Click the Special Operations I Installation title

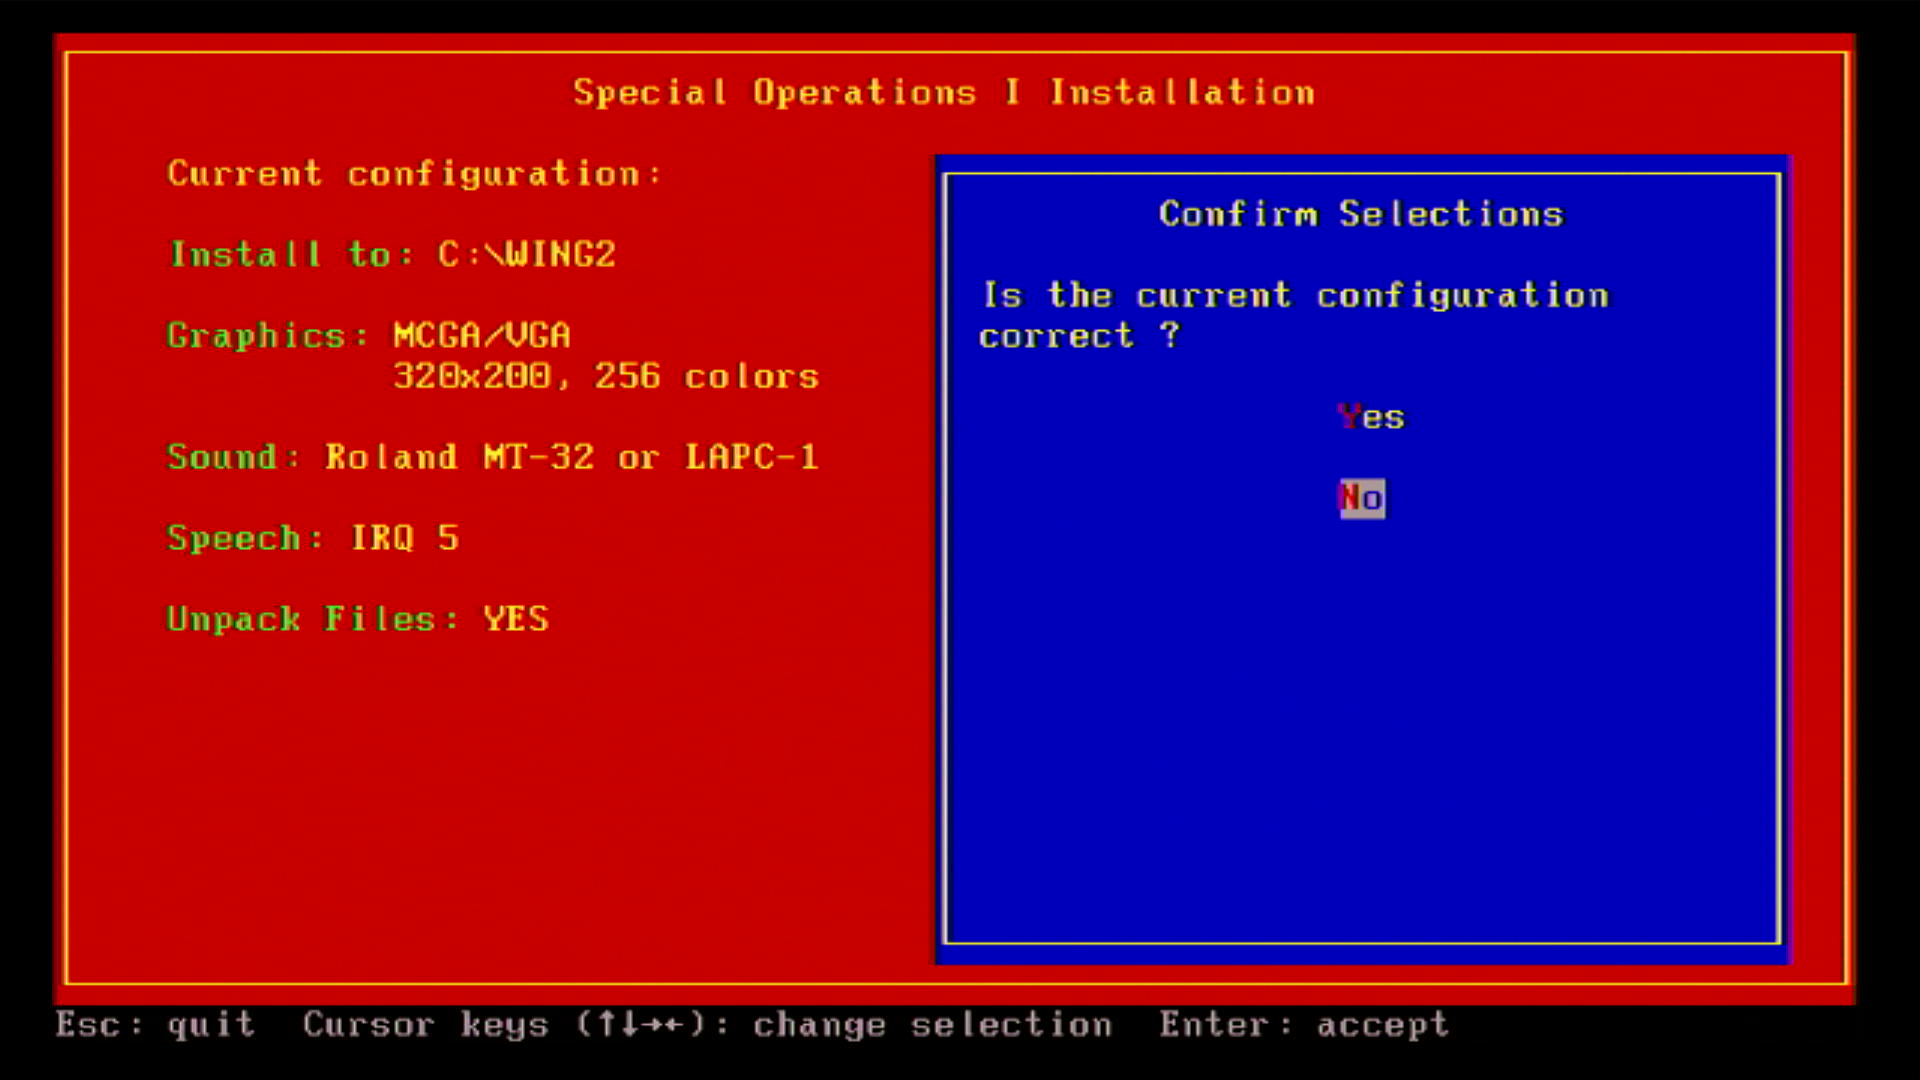[x=943, y=93]
